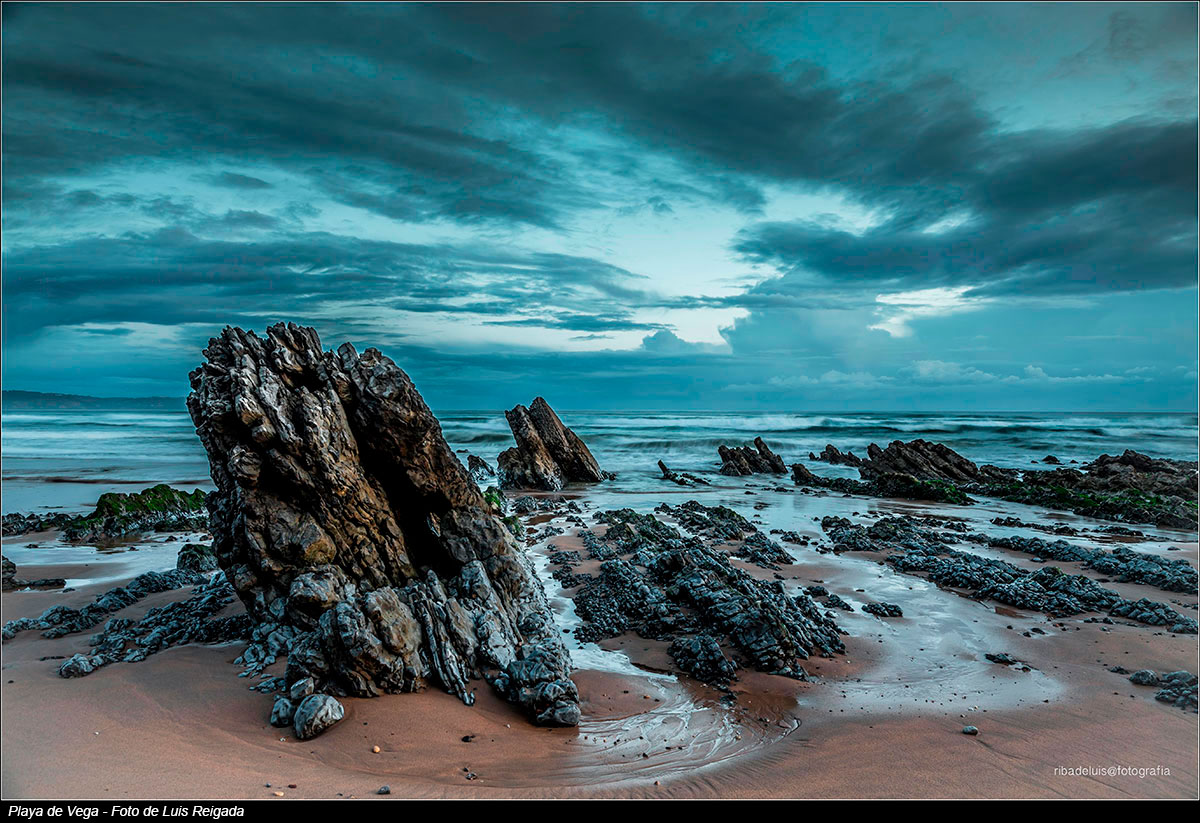1200x823 pixels.
Task: Click the long rock strip on the right beach
Action: pyautogui.click(x=1040, y=580)
